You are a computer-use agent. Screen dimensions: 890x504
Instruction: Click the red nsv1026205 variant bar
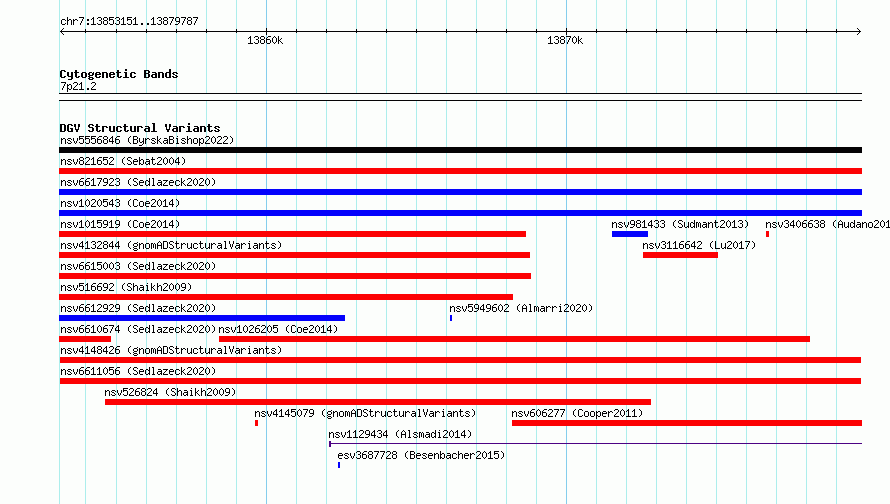tap(514, 339)
